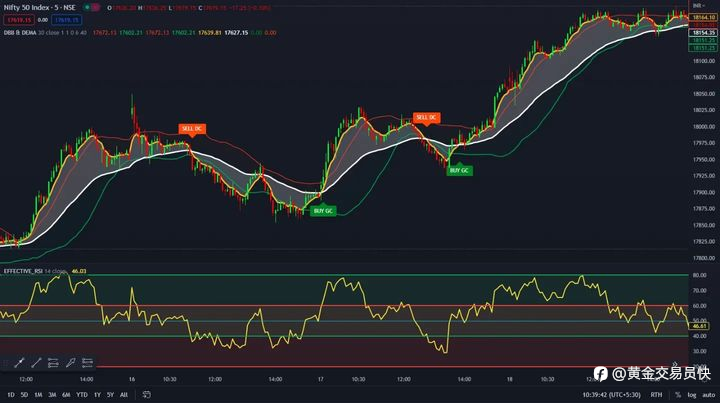
Task: Set the time range to 3M
Action: click(52, 395)
